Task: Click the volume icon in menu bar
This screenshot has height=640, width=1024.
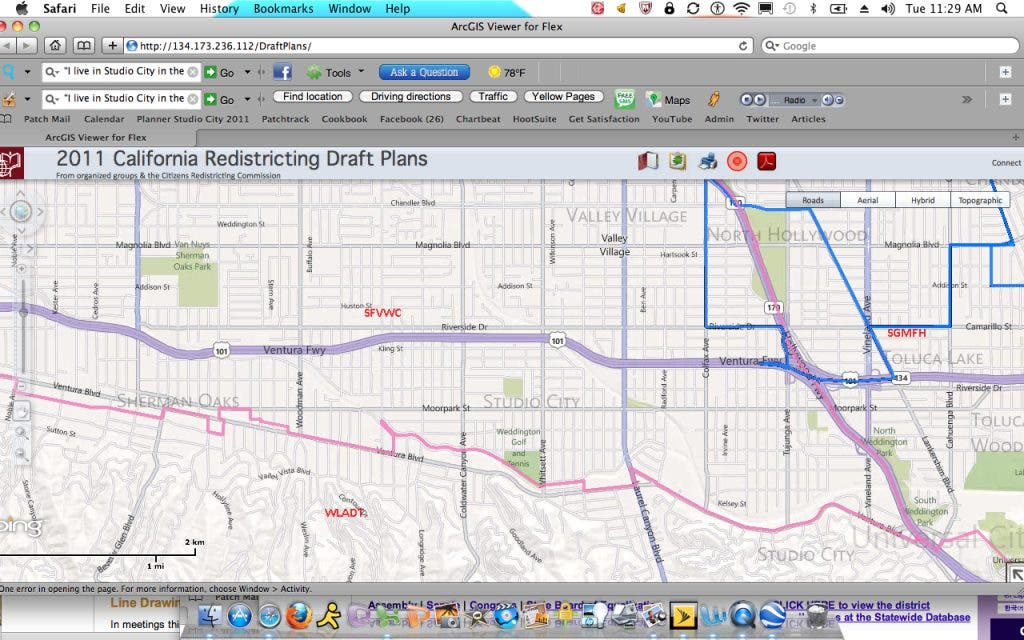Action: point(888,8)
